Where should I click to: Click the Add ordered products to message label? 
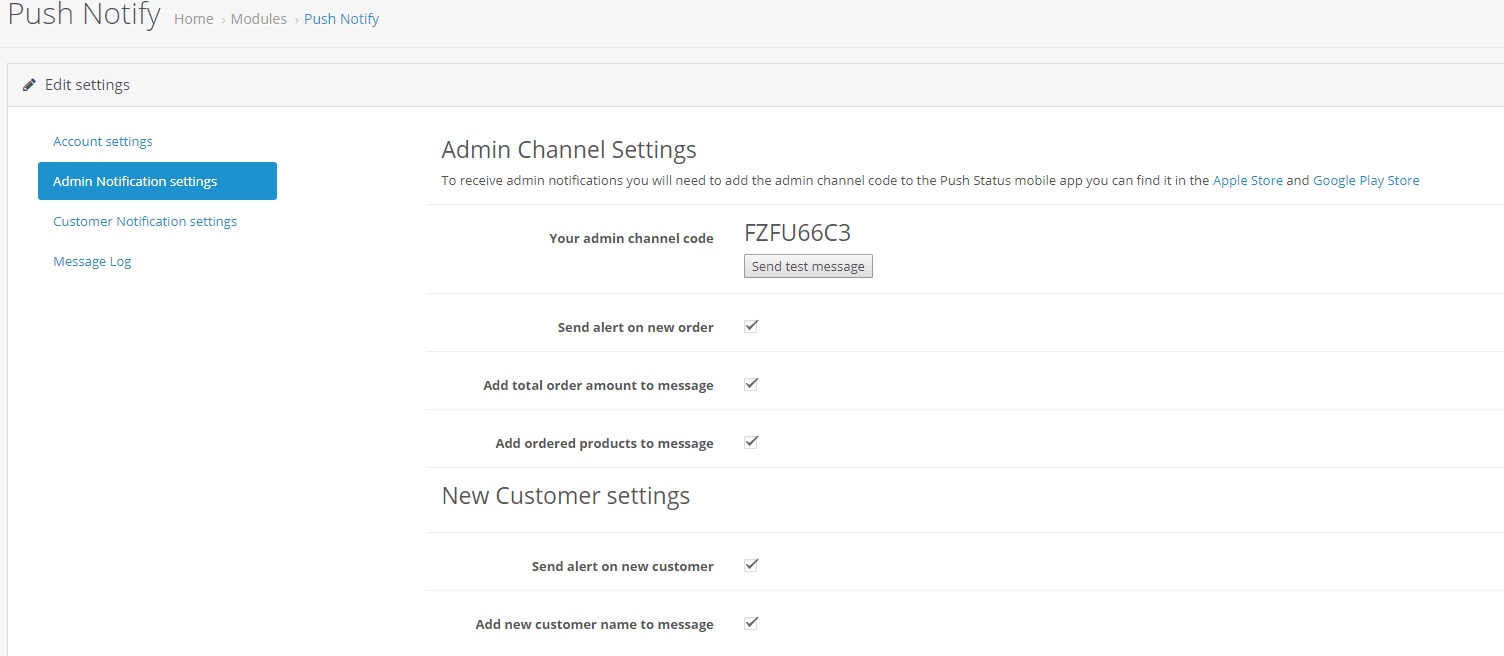tap(605, 444)
